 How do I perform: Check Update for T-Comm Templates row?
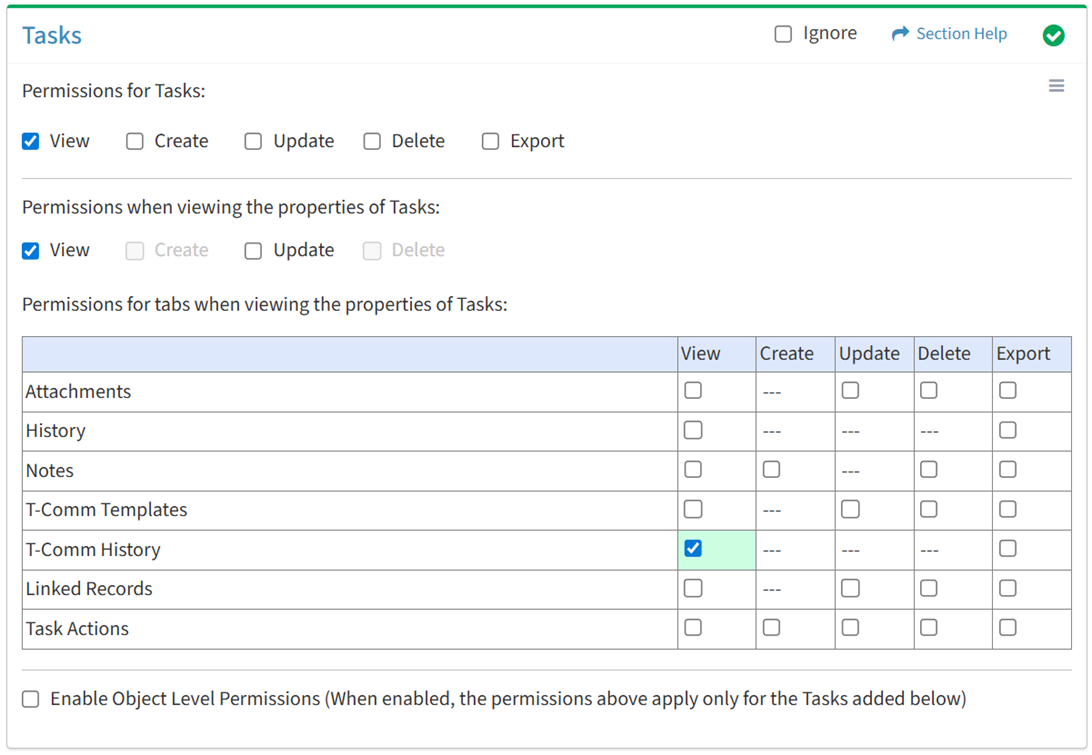tap(850, 509)
